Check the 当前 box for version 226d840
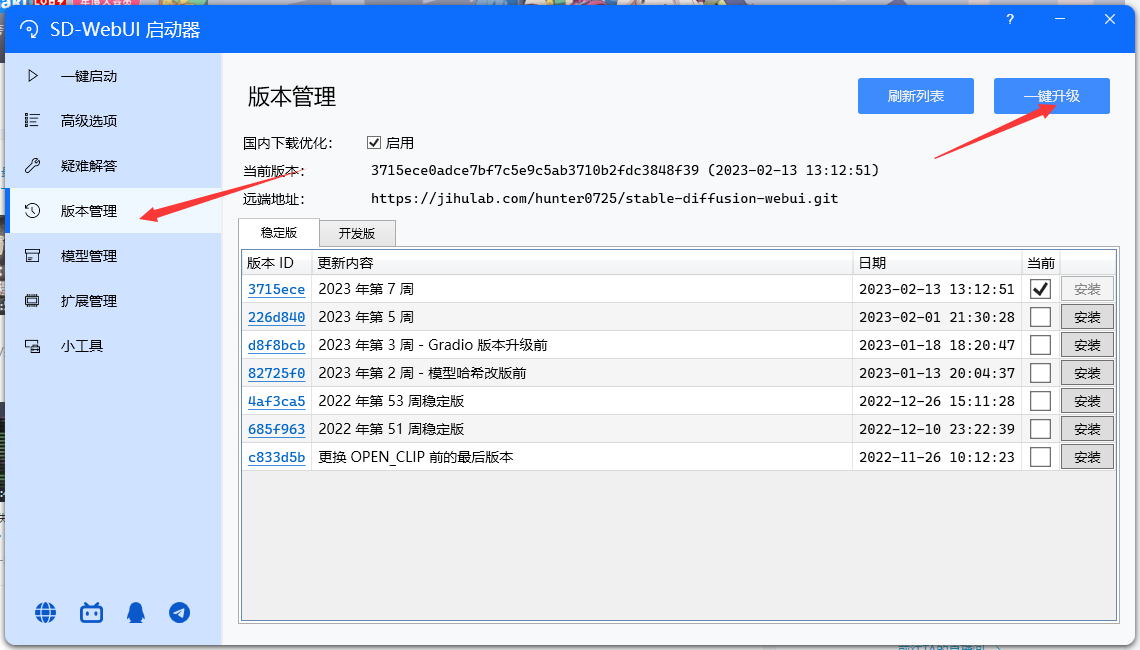1140x650 pixels. click(x=1040, y=316)
